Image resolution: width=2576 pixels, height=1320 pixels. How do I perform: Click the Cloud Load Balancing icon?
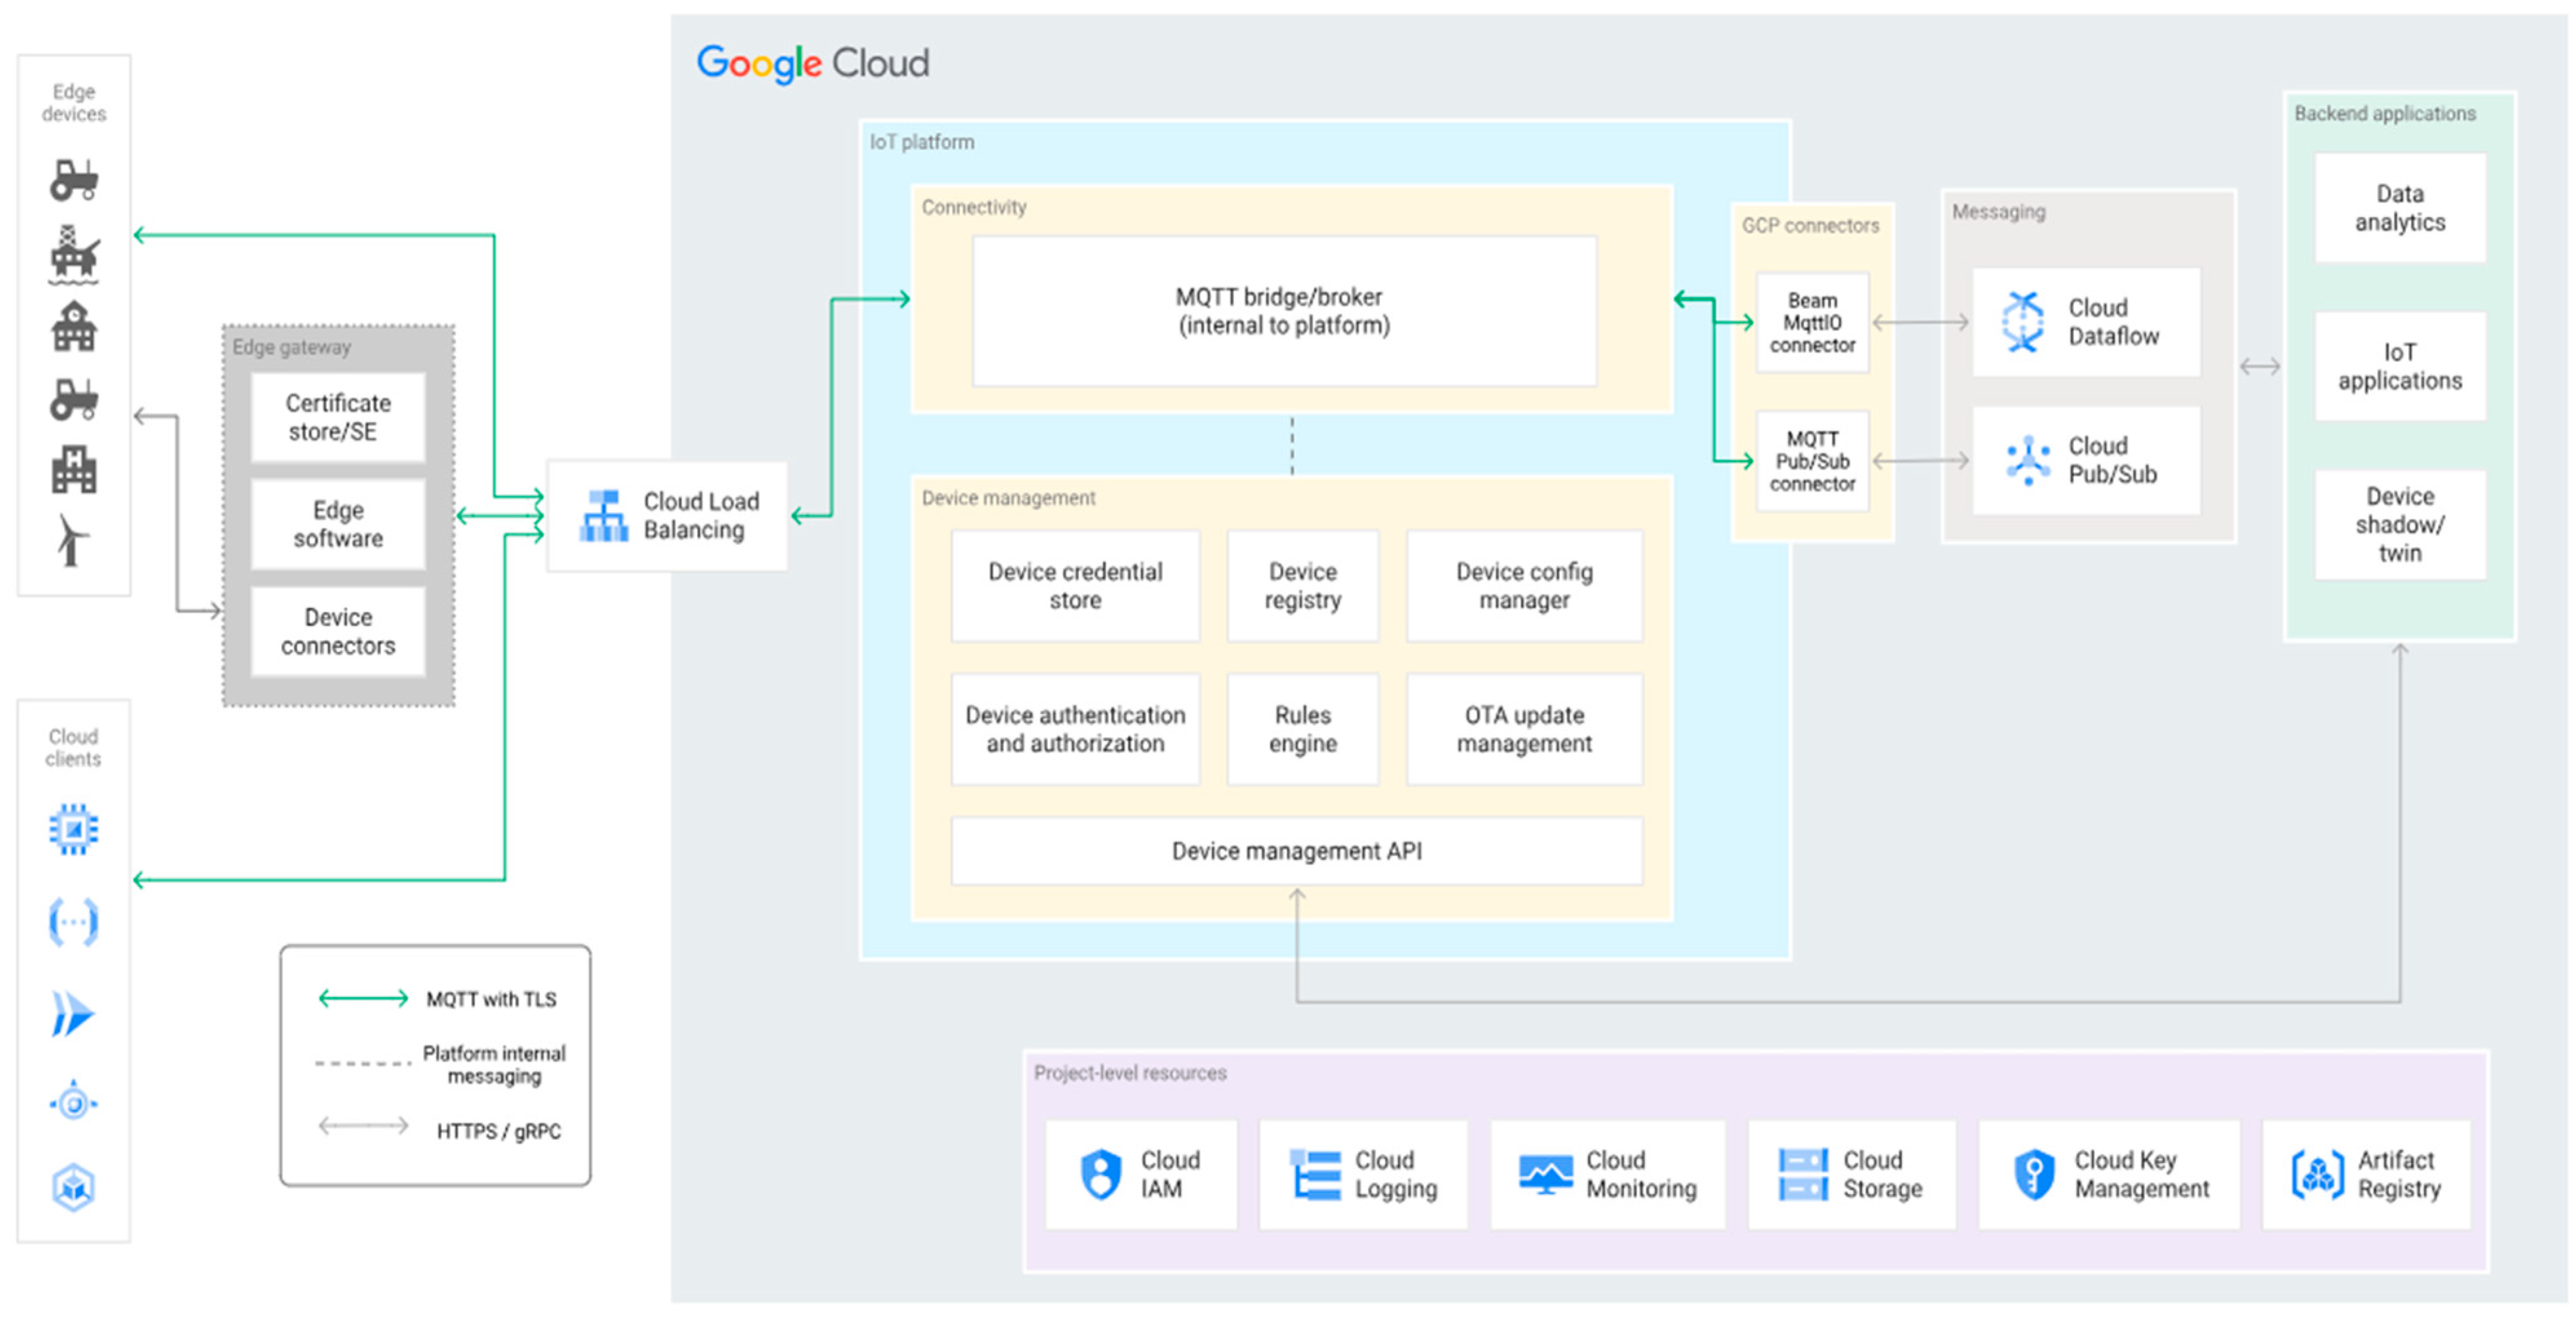tap(604, 516)
